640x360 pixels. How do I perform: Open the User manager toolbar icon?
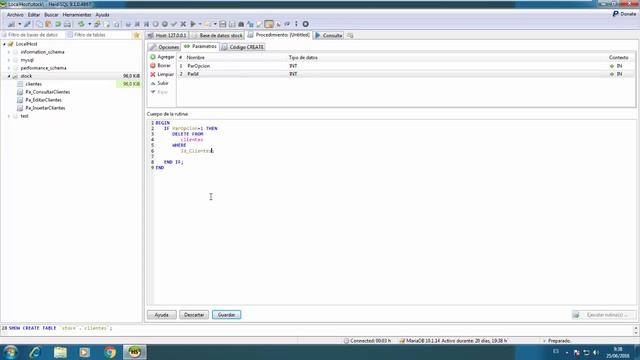point(97,24)
